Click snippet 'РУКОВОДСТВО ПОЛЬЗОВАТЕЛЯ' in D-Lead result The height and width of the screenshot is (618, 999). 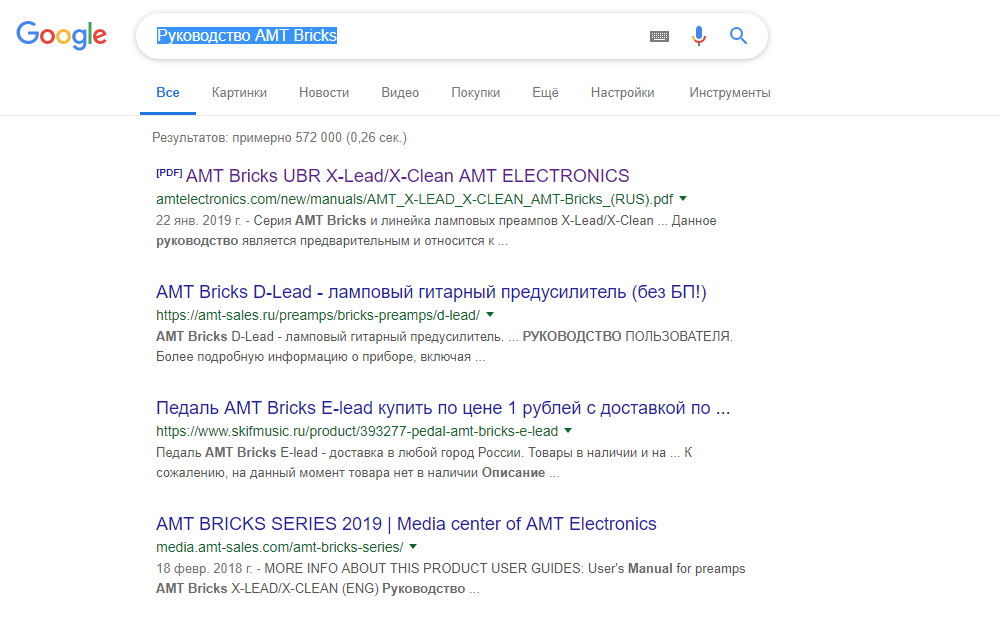(628, 336)
